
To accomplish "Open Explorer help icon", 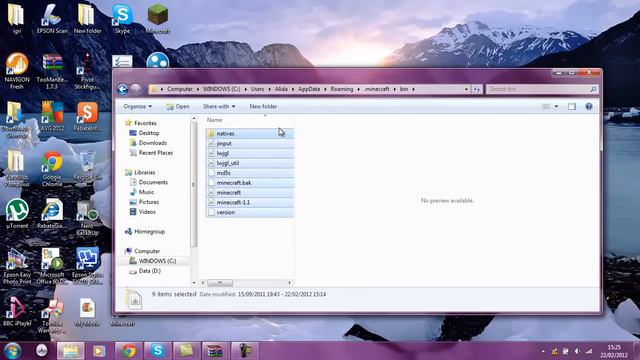I will click(x=589, y=107).
